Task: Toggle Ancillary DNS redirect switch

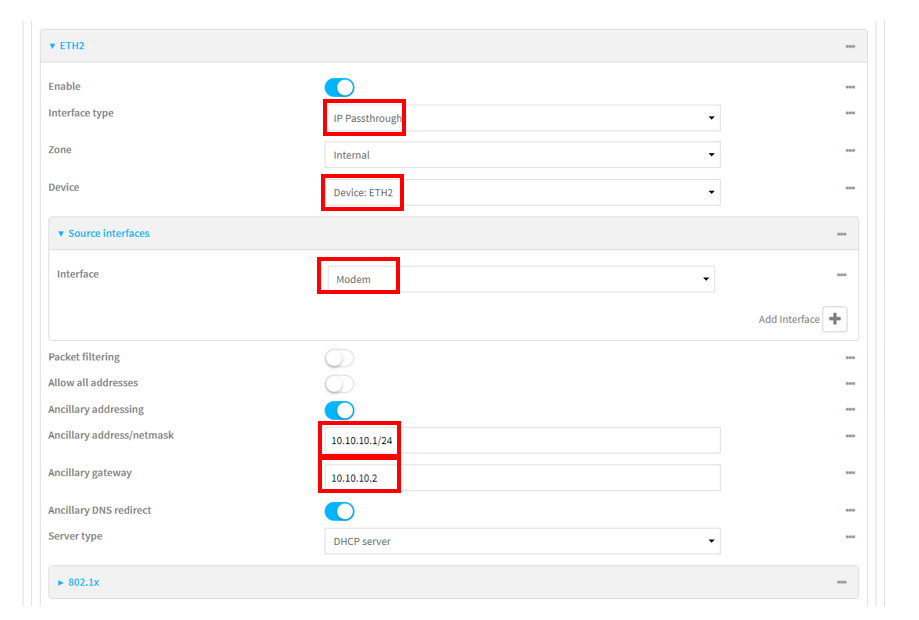Action: pos(340,511)
